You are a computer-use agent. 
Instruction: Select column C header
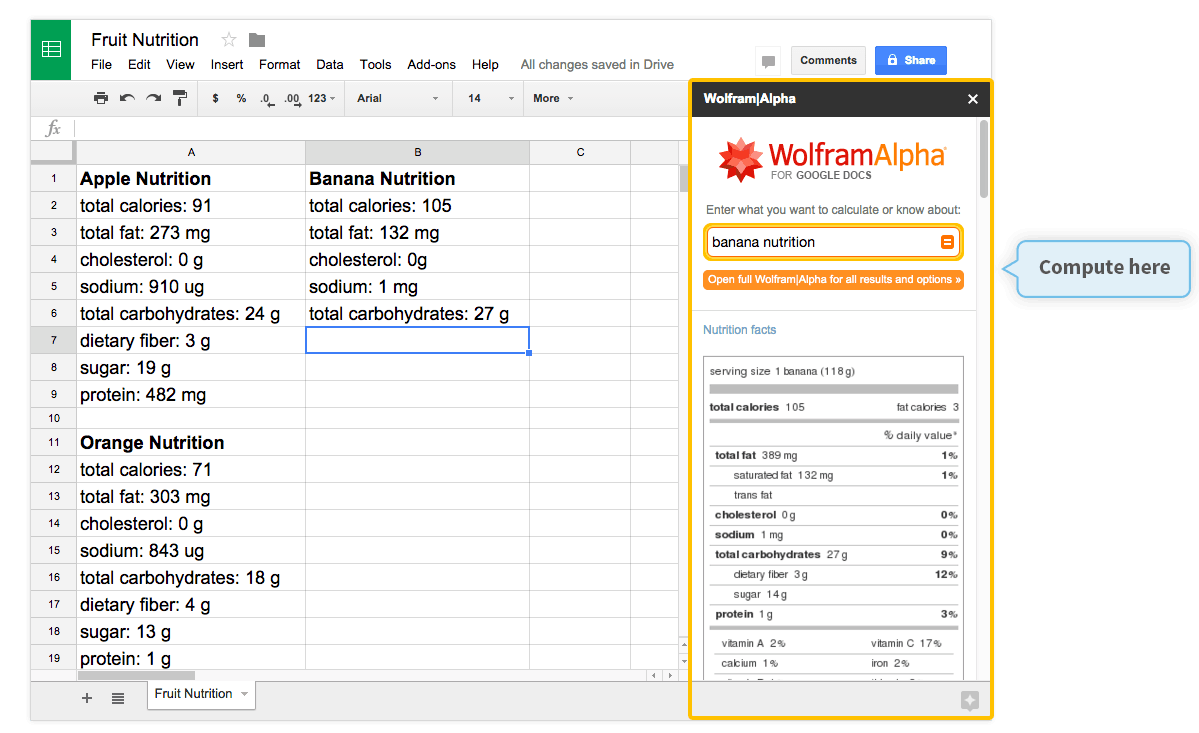point(580,152)
